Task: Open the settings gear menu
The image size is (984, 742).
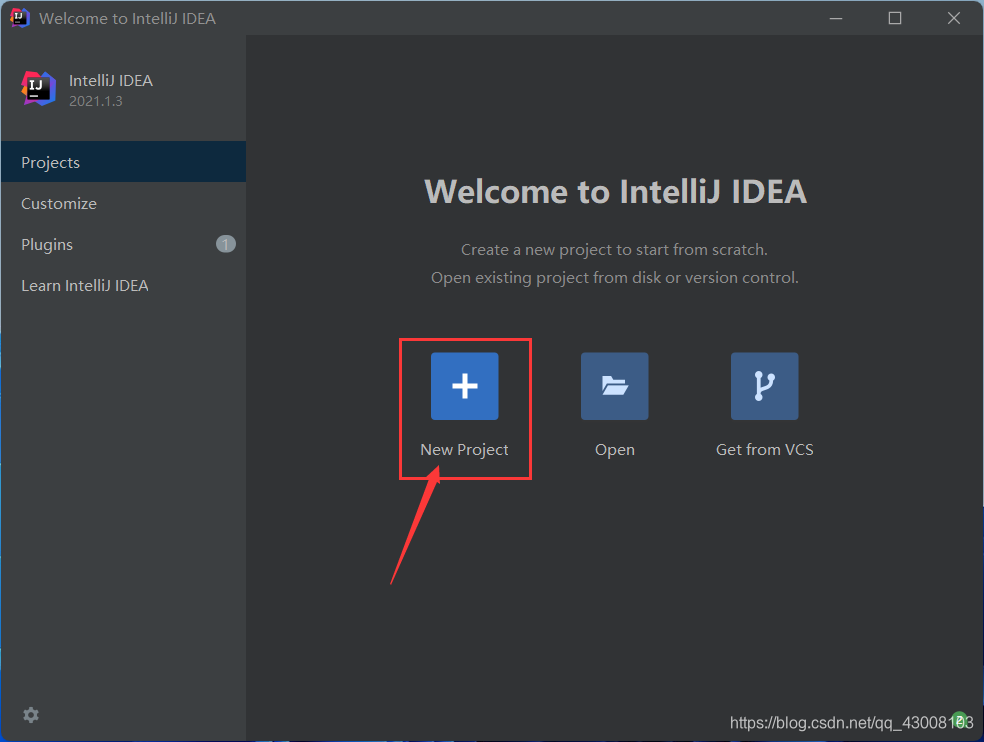Action: tap(31, 715)
